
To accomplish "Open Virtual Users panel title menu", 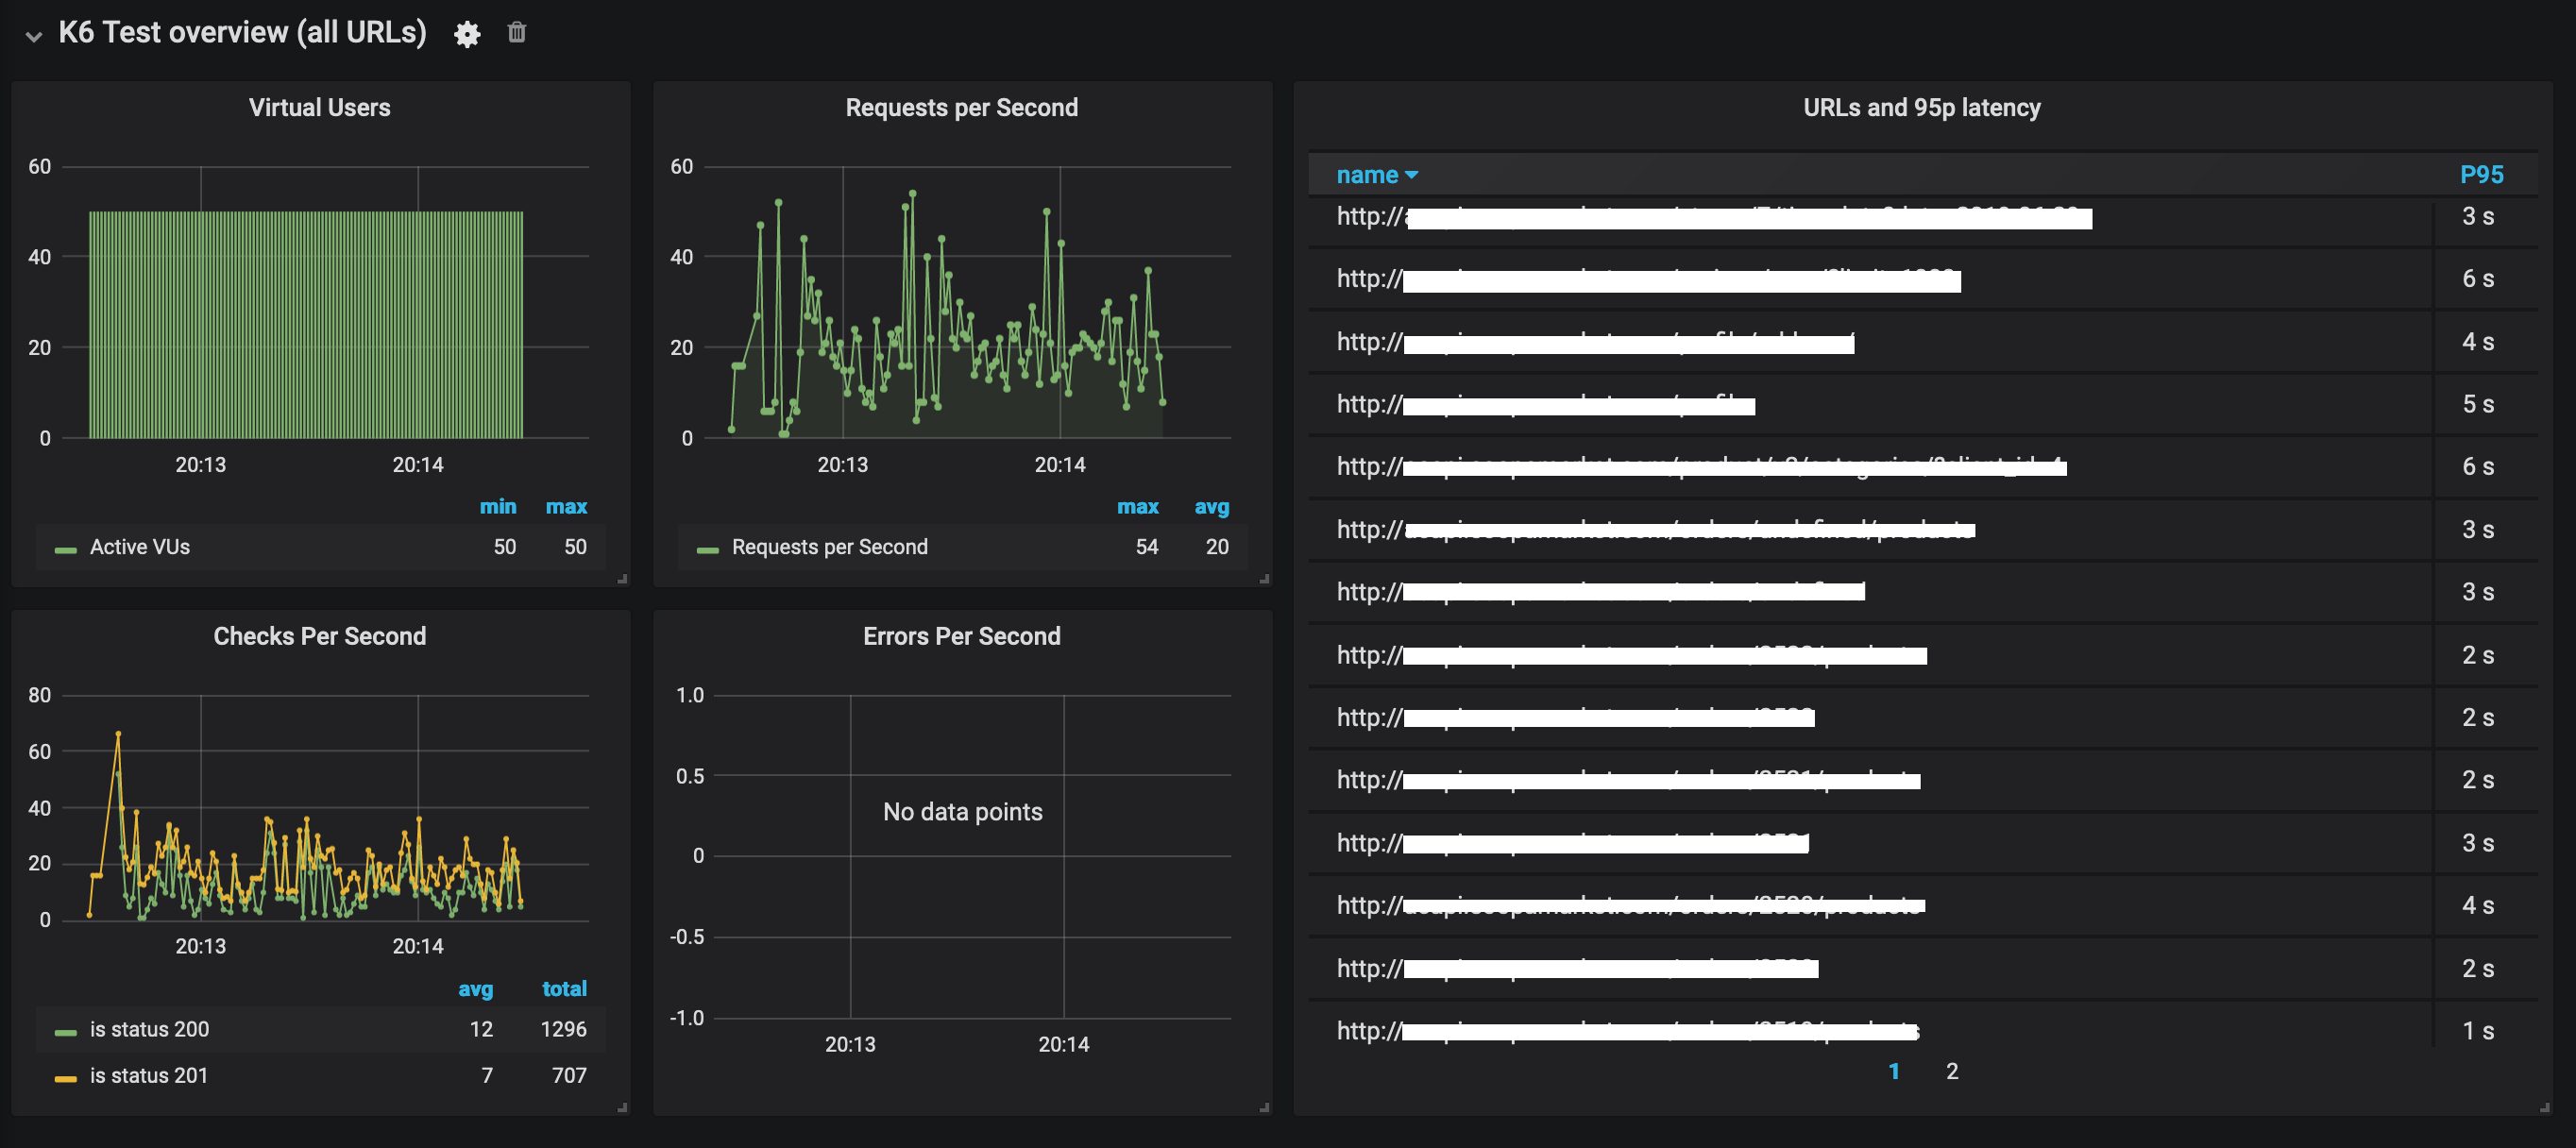I will (x=319, y=107).
